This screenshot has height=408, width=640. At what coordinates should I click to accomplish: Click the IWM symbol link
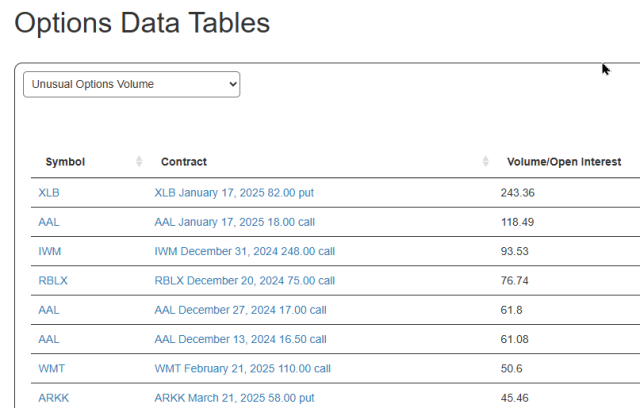tap(50, 251)
